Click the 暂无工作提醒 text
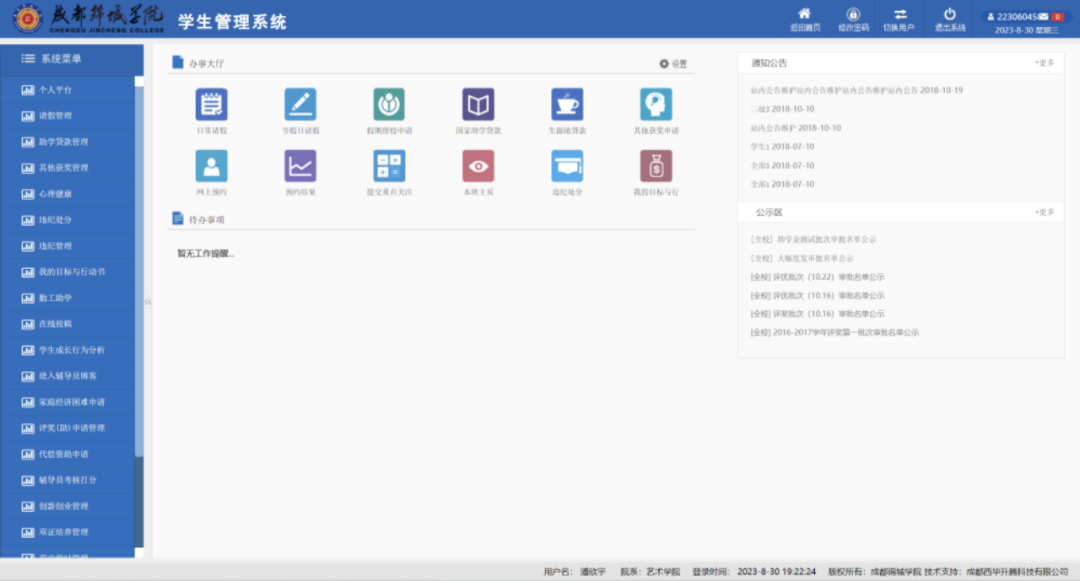The width and height of the screenshot is (1080, 581). pyautogui.click(x=206, y=253)
